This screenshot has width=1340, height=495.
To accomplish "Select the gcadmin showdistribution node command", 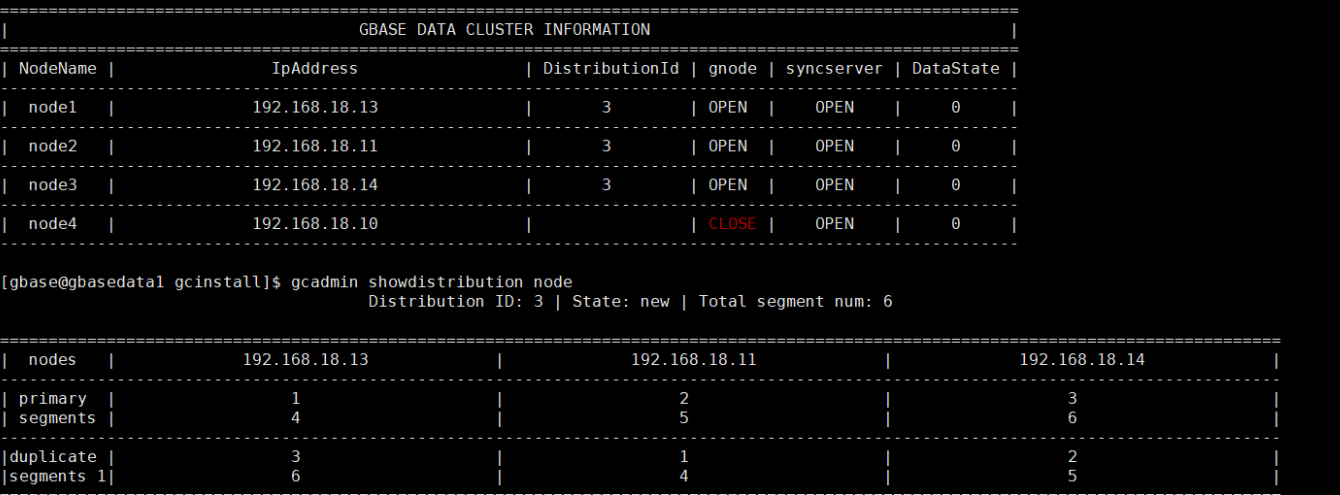I will [432, 282].
